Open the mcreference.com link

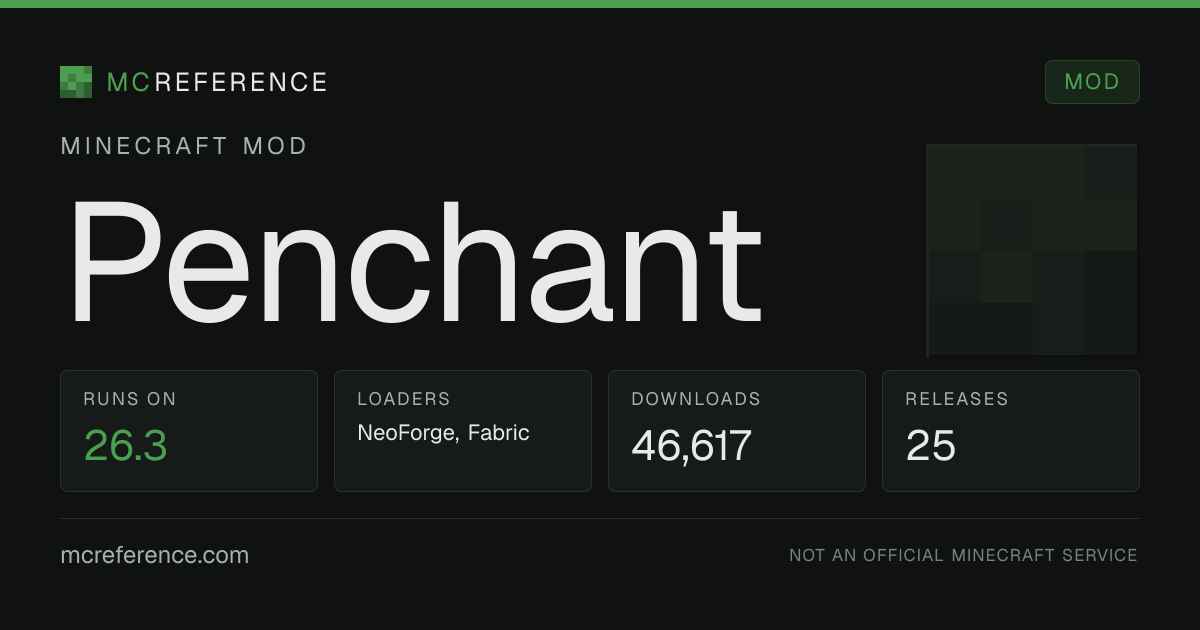coord(155,555)
